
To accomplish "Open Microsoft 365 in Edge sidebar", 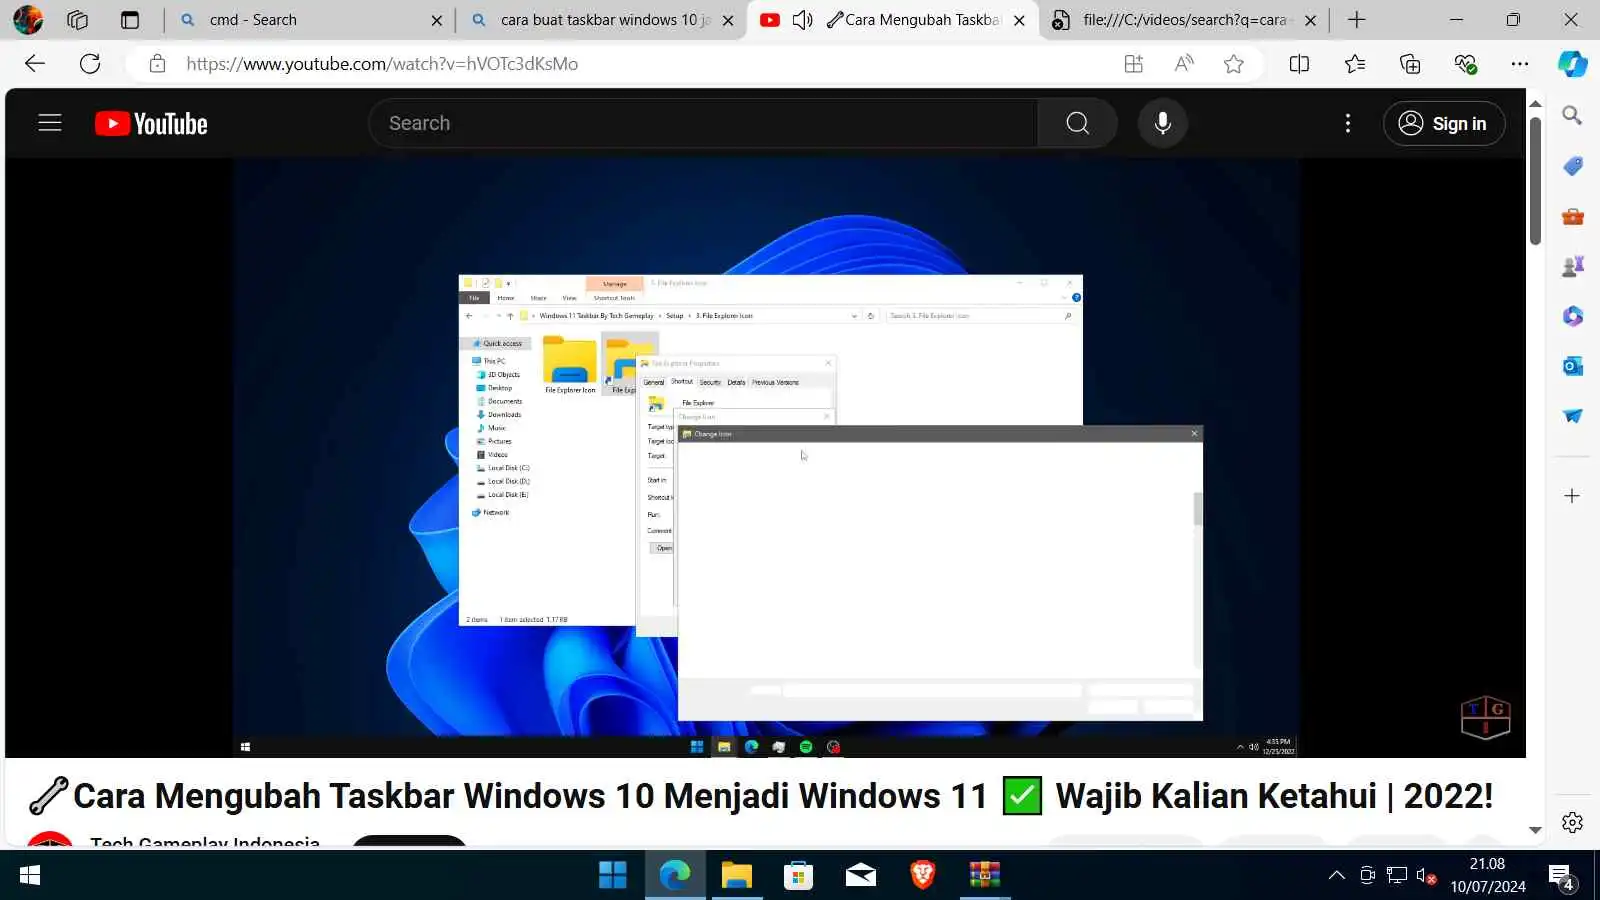I will point(1572,316).
